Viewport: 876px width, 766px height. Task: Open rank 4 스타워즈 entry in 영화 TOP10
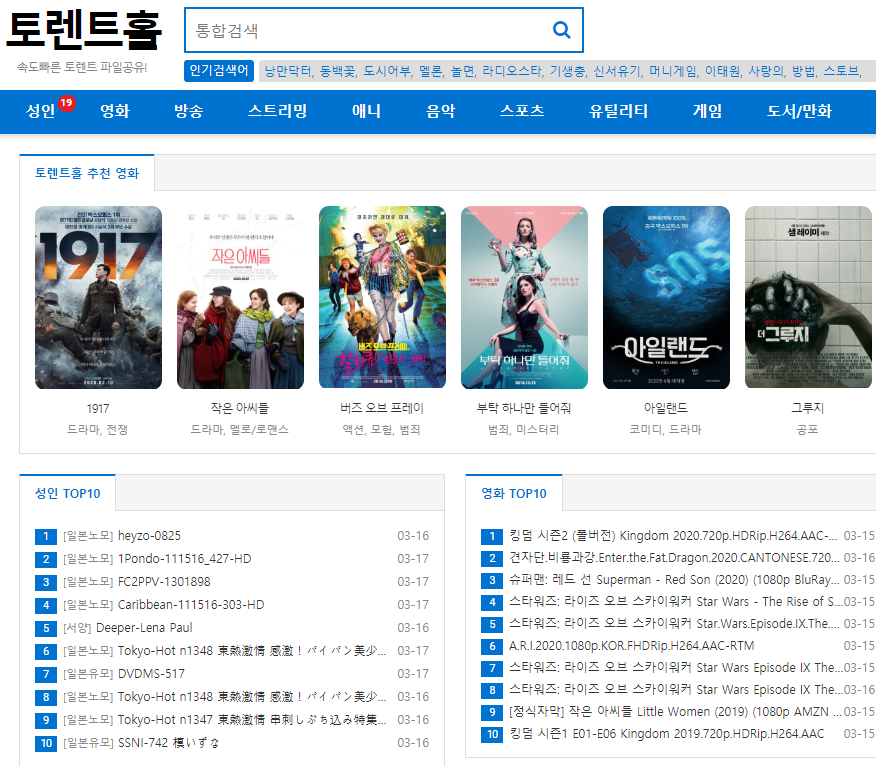[x=678, y=602]
